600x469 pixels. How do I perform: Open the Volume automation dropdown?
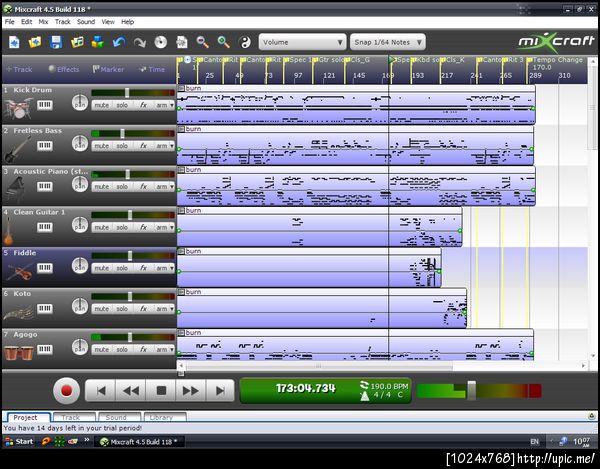pyautogui.click(x=302, y=42)
